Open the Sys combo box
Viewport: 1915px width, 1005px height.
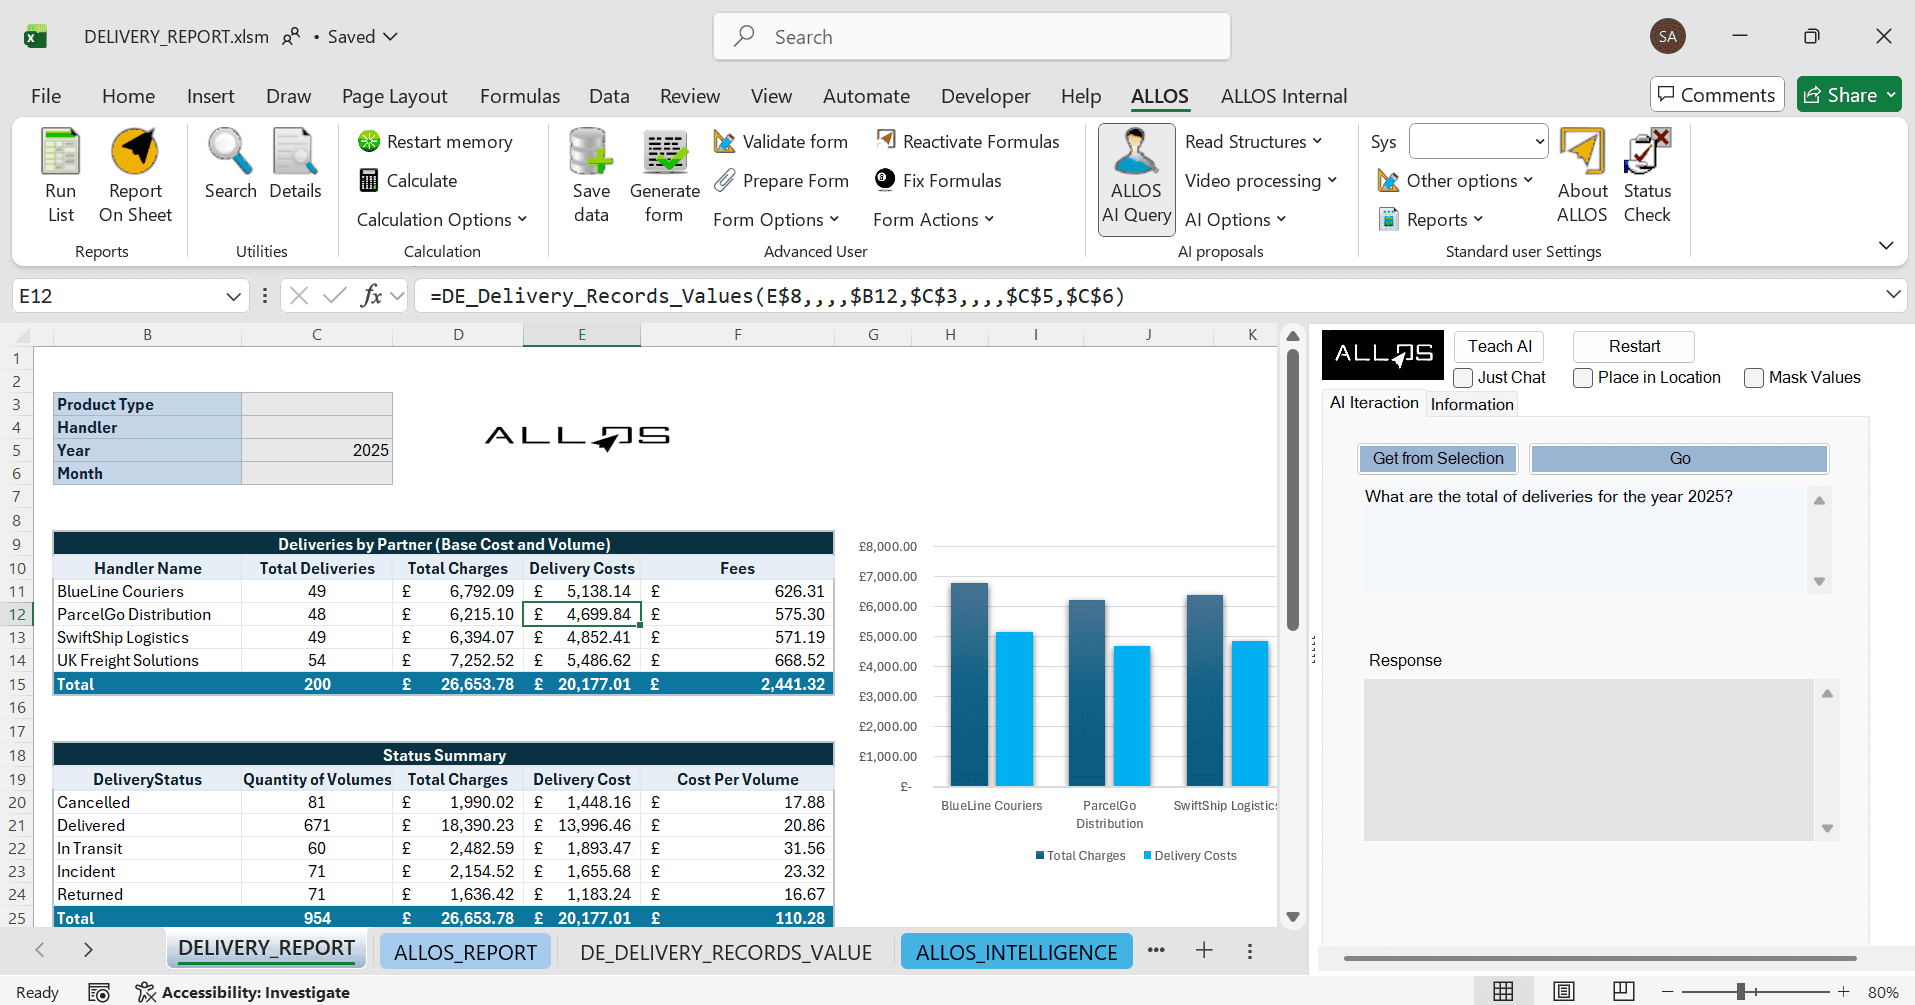point(1478,141)
